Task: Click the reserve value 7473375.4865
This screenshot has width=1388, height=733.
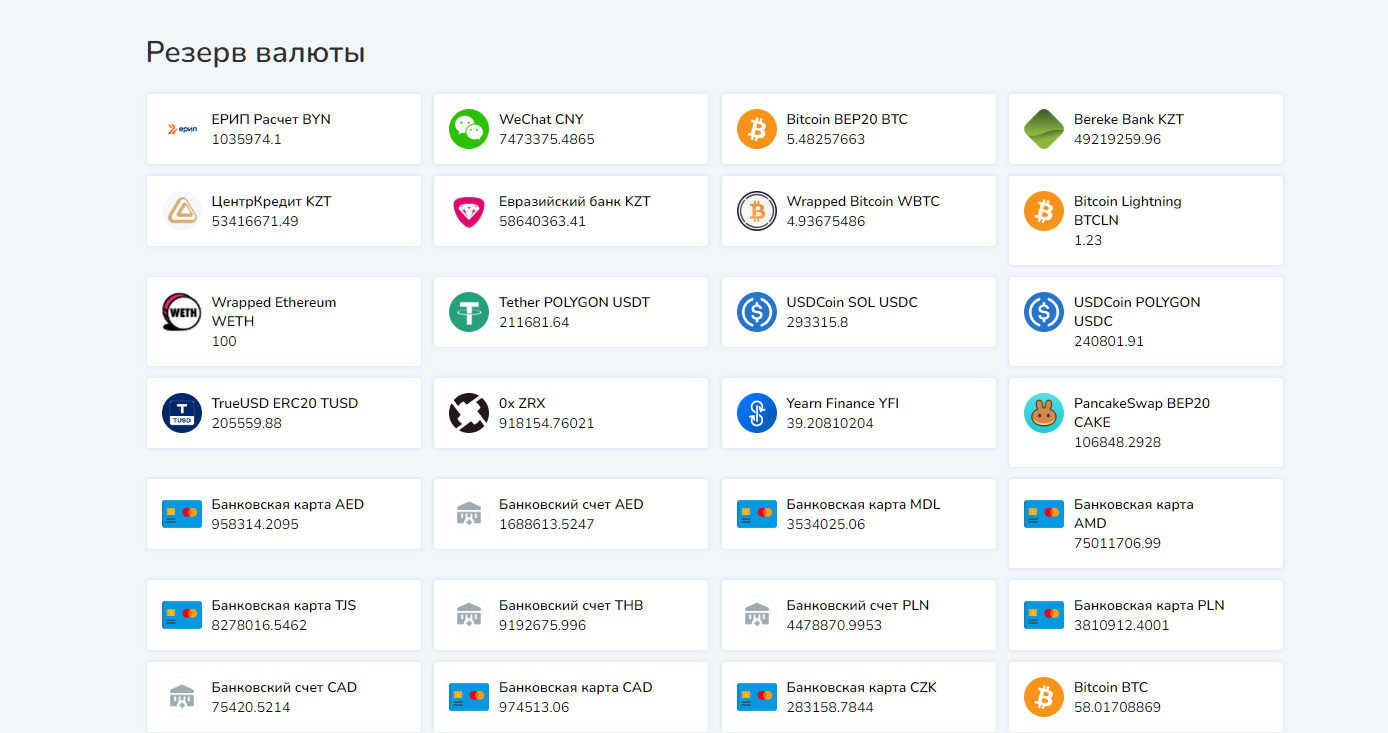Action: pos(547,139)
